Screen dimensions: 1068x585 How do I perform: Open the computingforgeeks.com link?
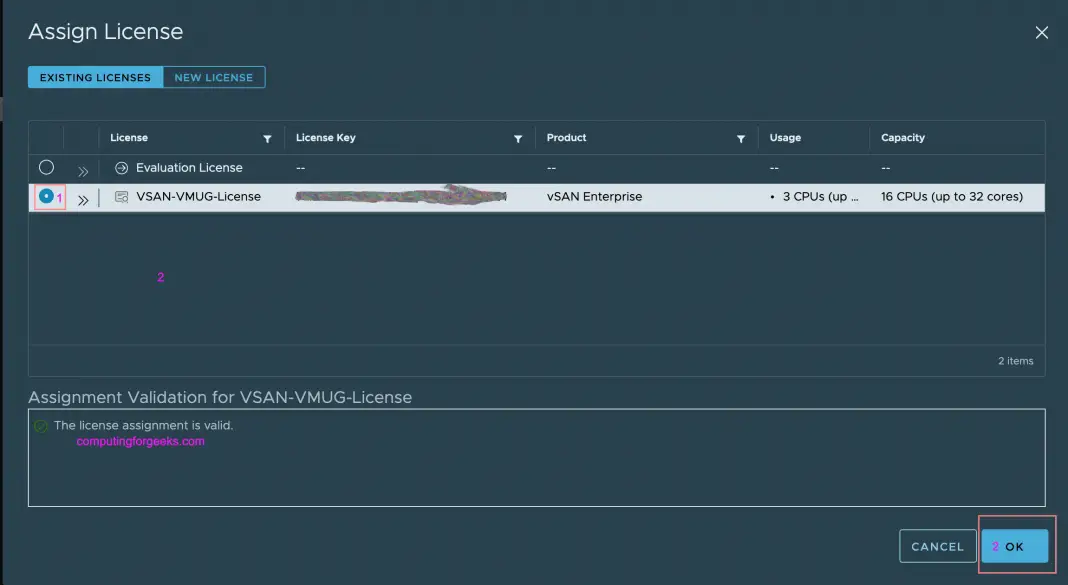pos(140,441)
